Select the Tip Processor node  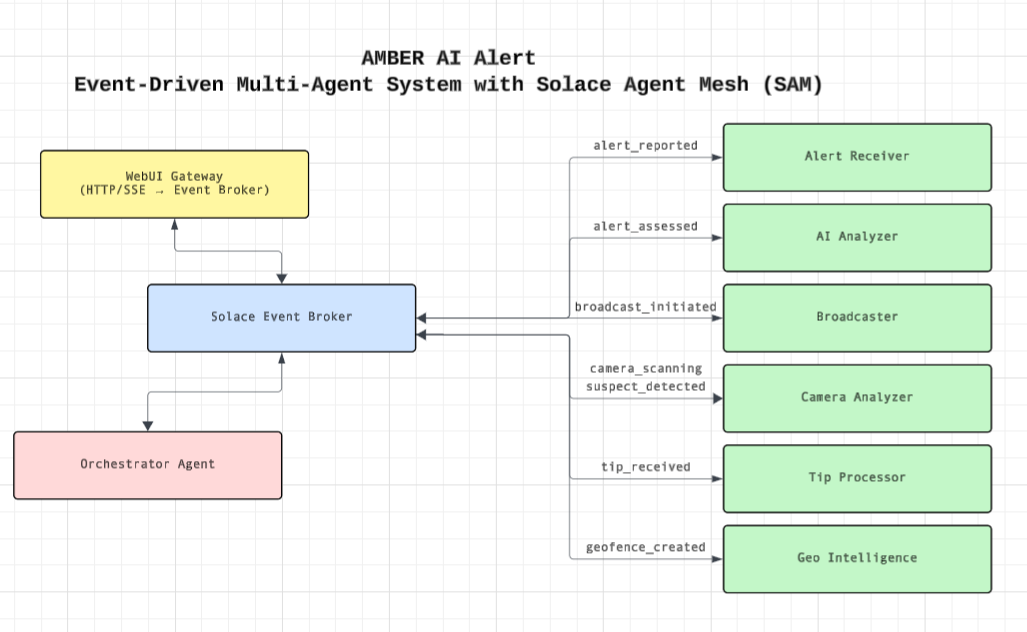pos(857,479)
